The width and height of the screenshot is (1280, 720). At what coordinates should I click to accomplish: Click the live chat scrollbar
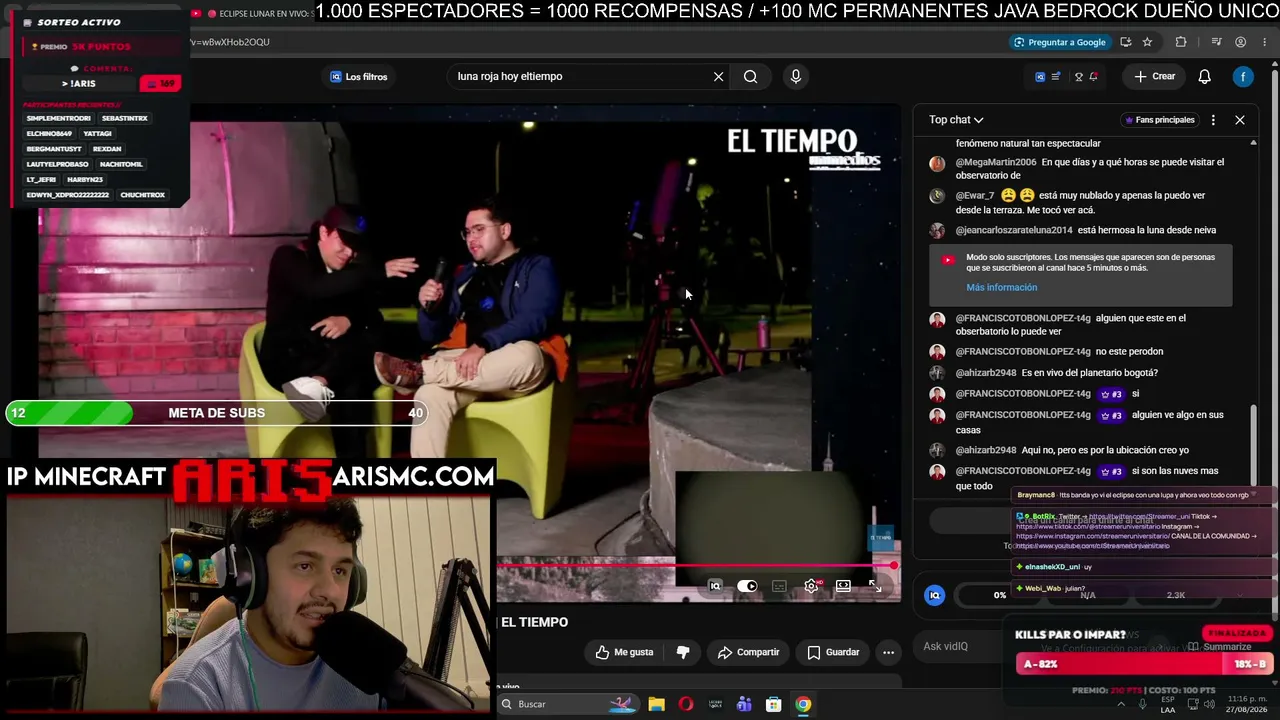coord(1253,444)
